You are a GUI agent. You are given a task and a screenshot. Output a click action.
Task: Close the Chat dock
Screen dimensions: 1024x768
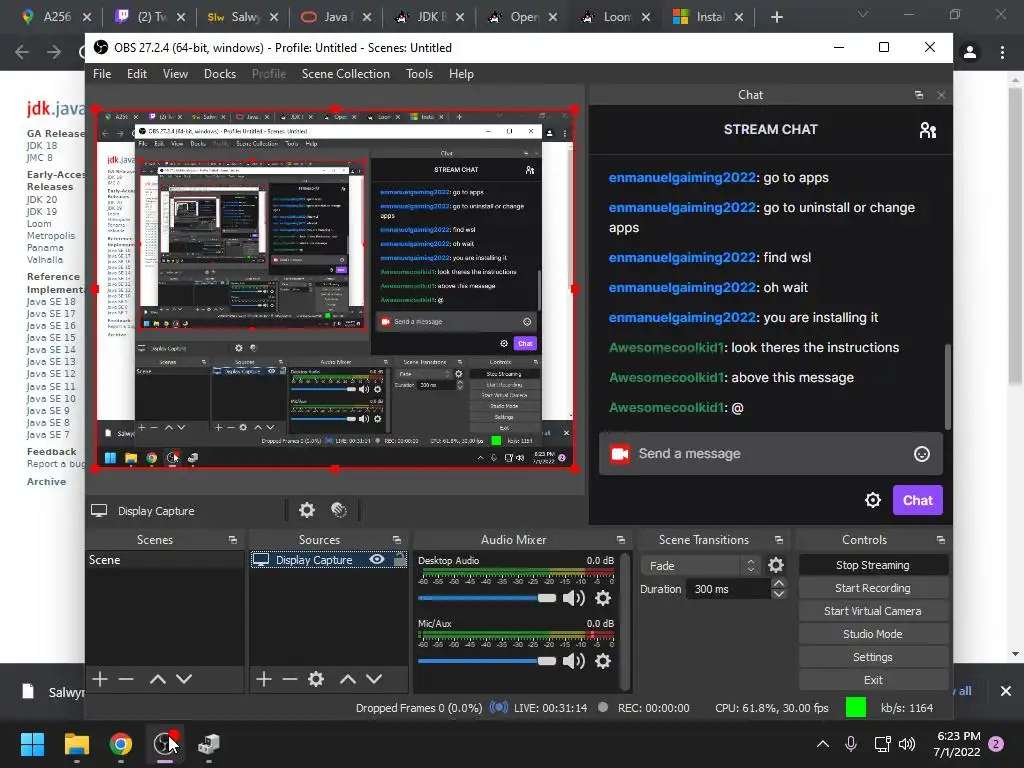[x=941, y=95]
